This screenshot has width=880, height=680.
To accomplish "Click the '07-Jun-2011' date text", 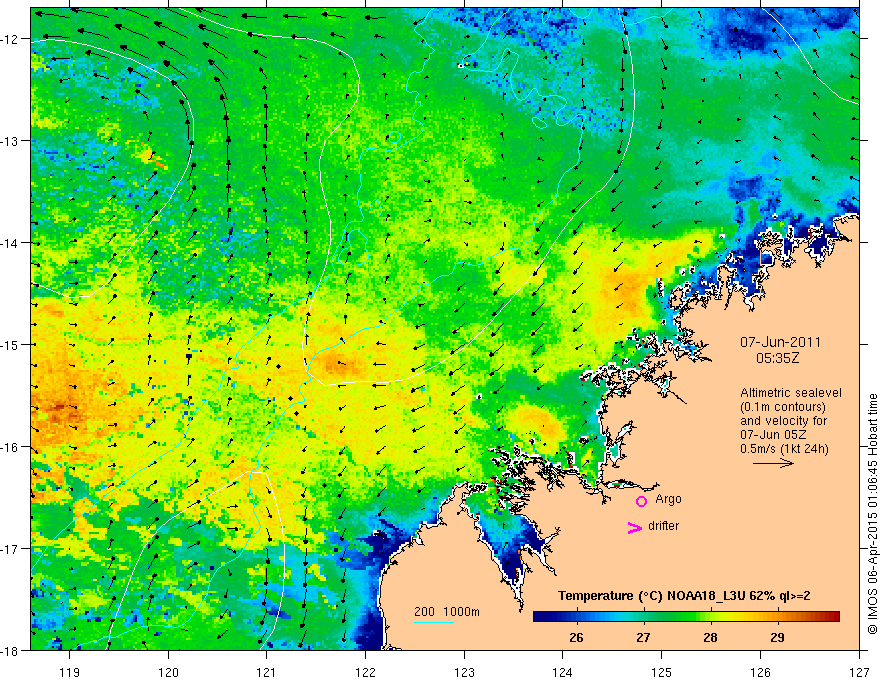I will (780, 342).
